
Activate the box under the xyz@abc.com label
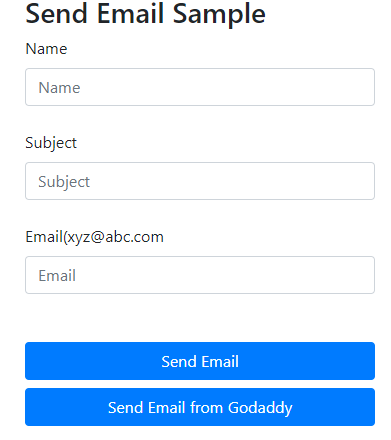click(x=200, y=275)
